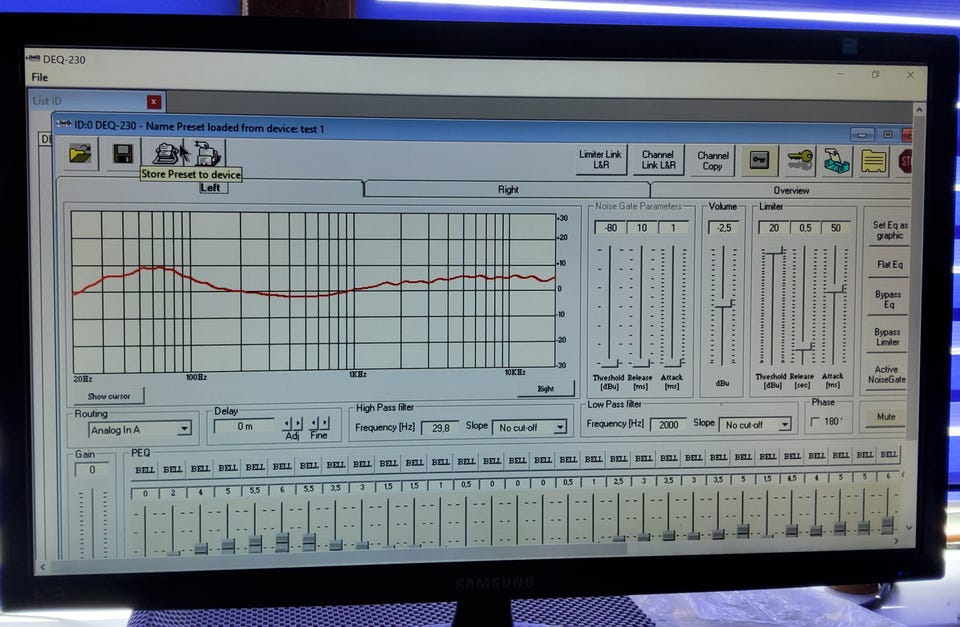Click the Right button below the EQ graph

pyautogui.click(x=546, y=388)
